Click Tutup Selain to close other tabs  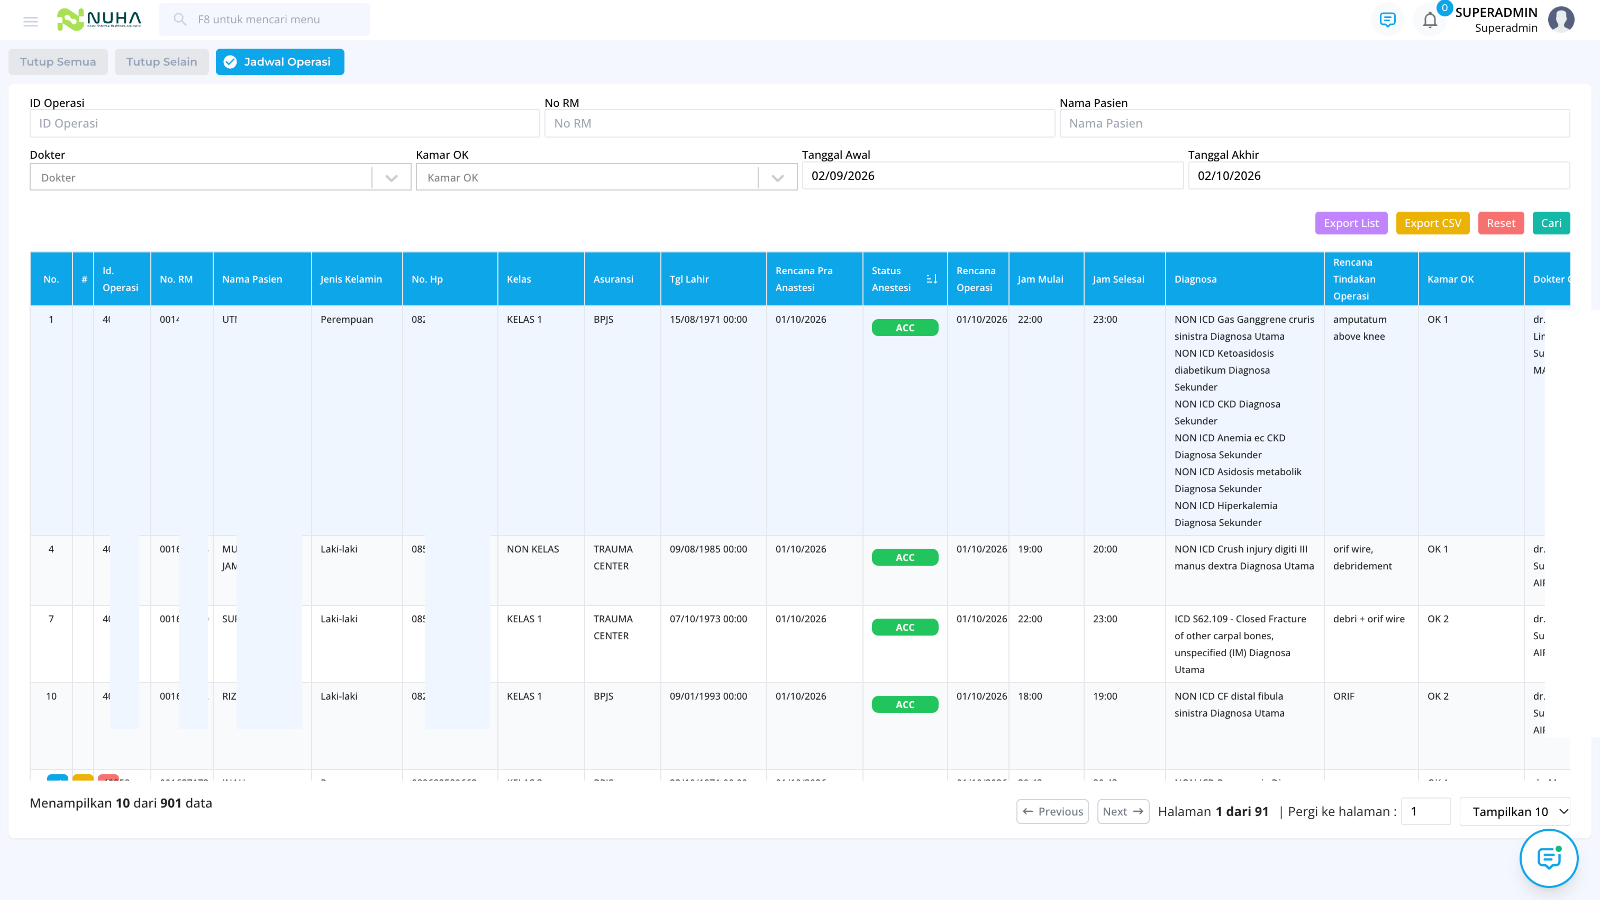[x=162, y=62]
